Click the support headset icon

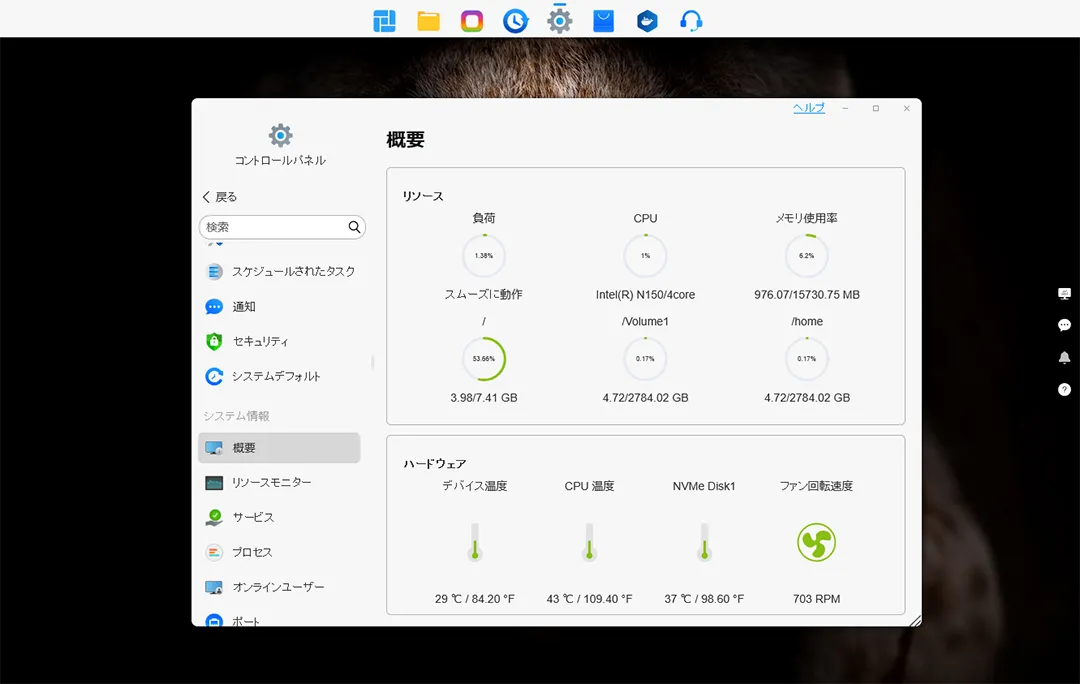(x=690, y=21)
